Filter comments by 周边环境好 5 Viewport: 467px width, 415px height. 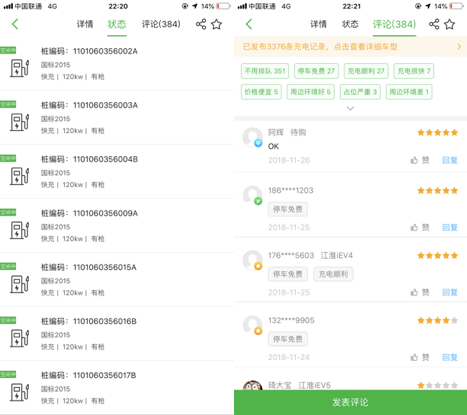click(311, 92)
